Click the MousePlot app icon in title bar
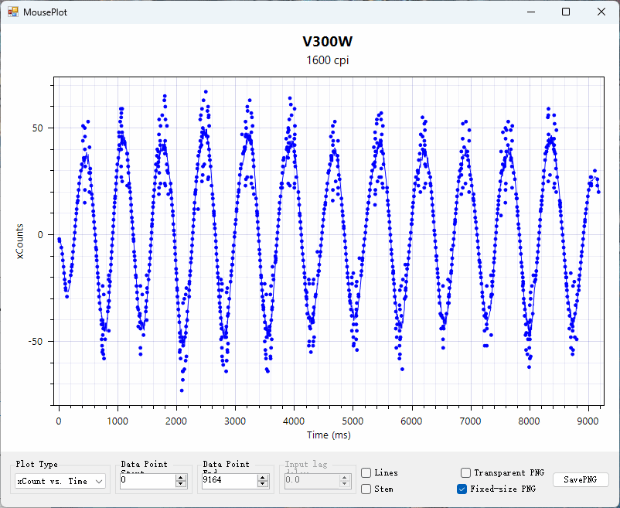 point(13,12)
